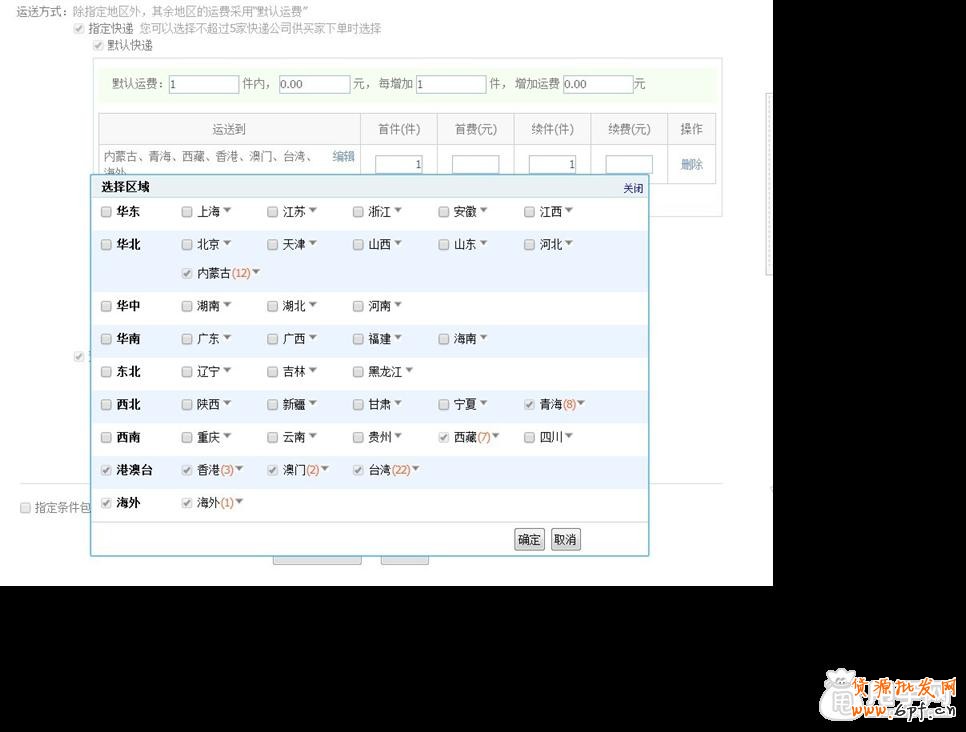Click the 取消 cancel button
The height and width of the screenshot is (732, 966).
[565, 539]
